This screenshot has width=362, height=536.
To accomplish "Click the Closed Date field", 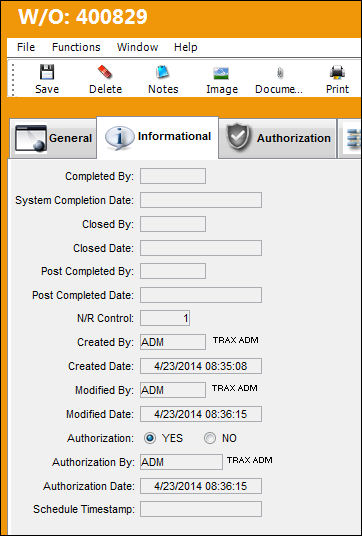I will [201, 248].
